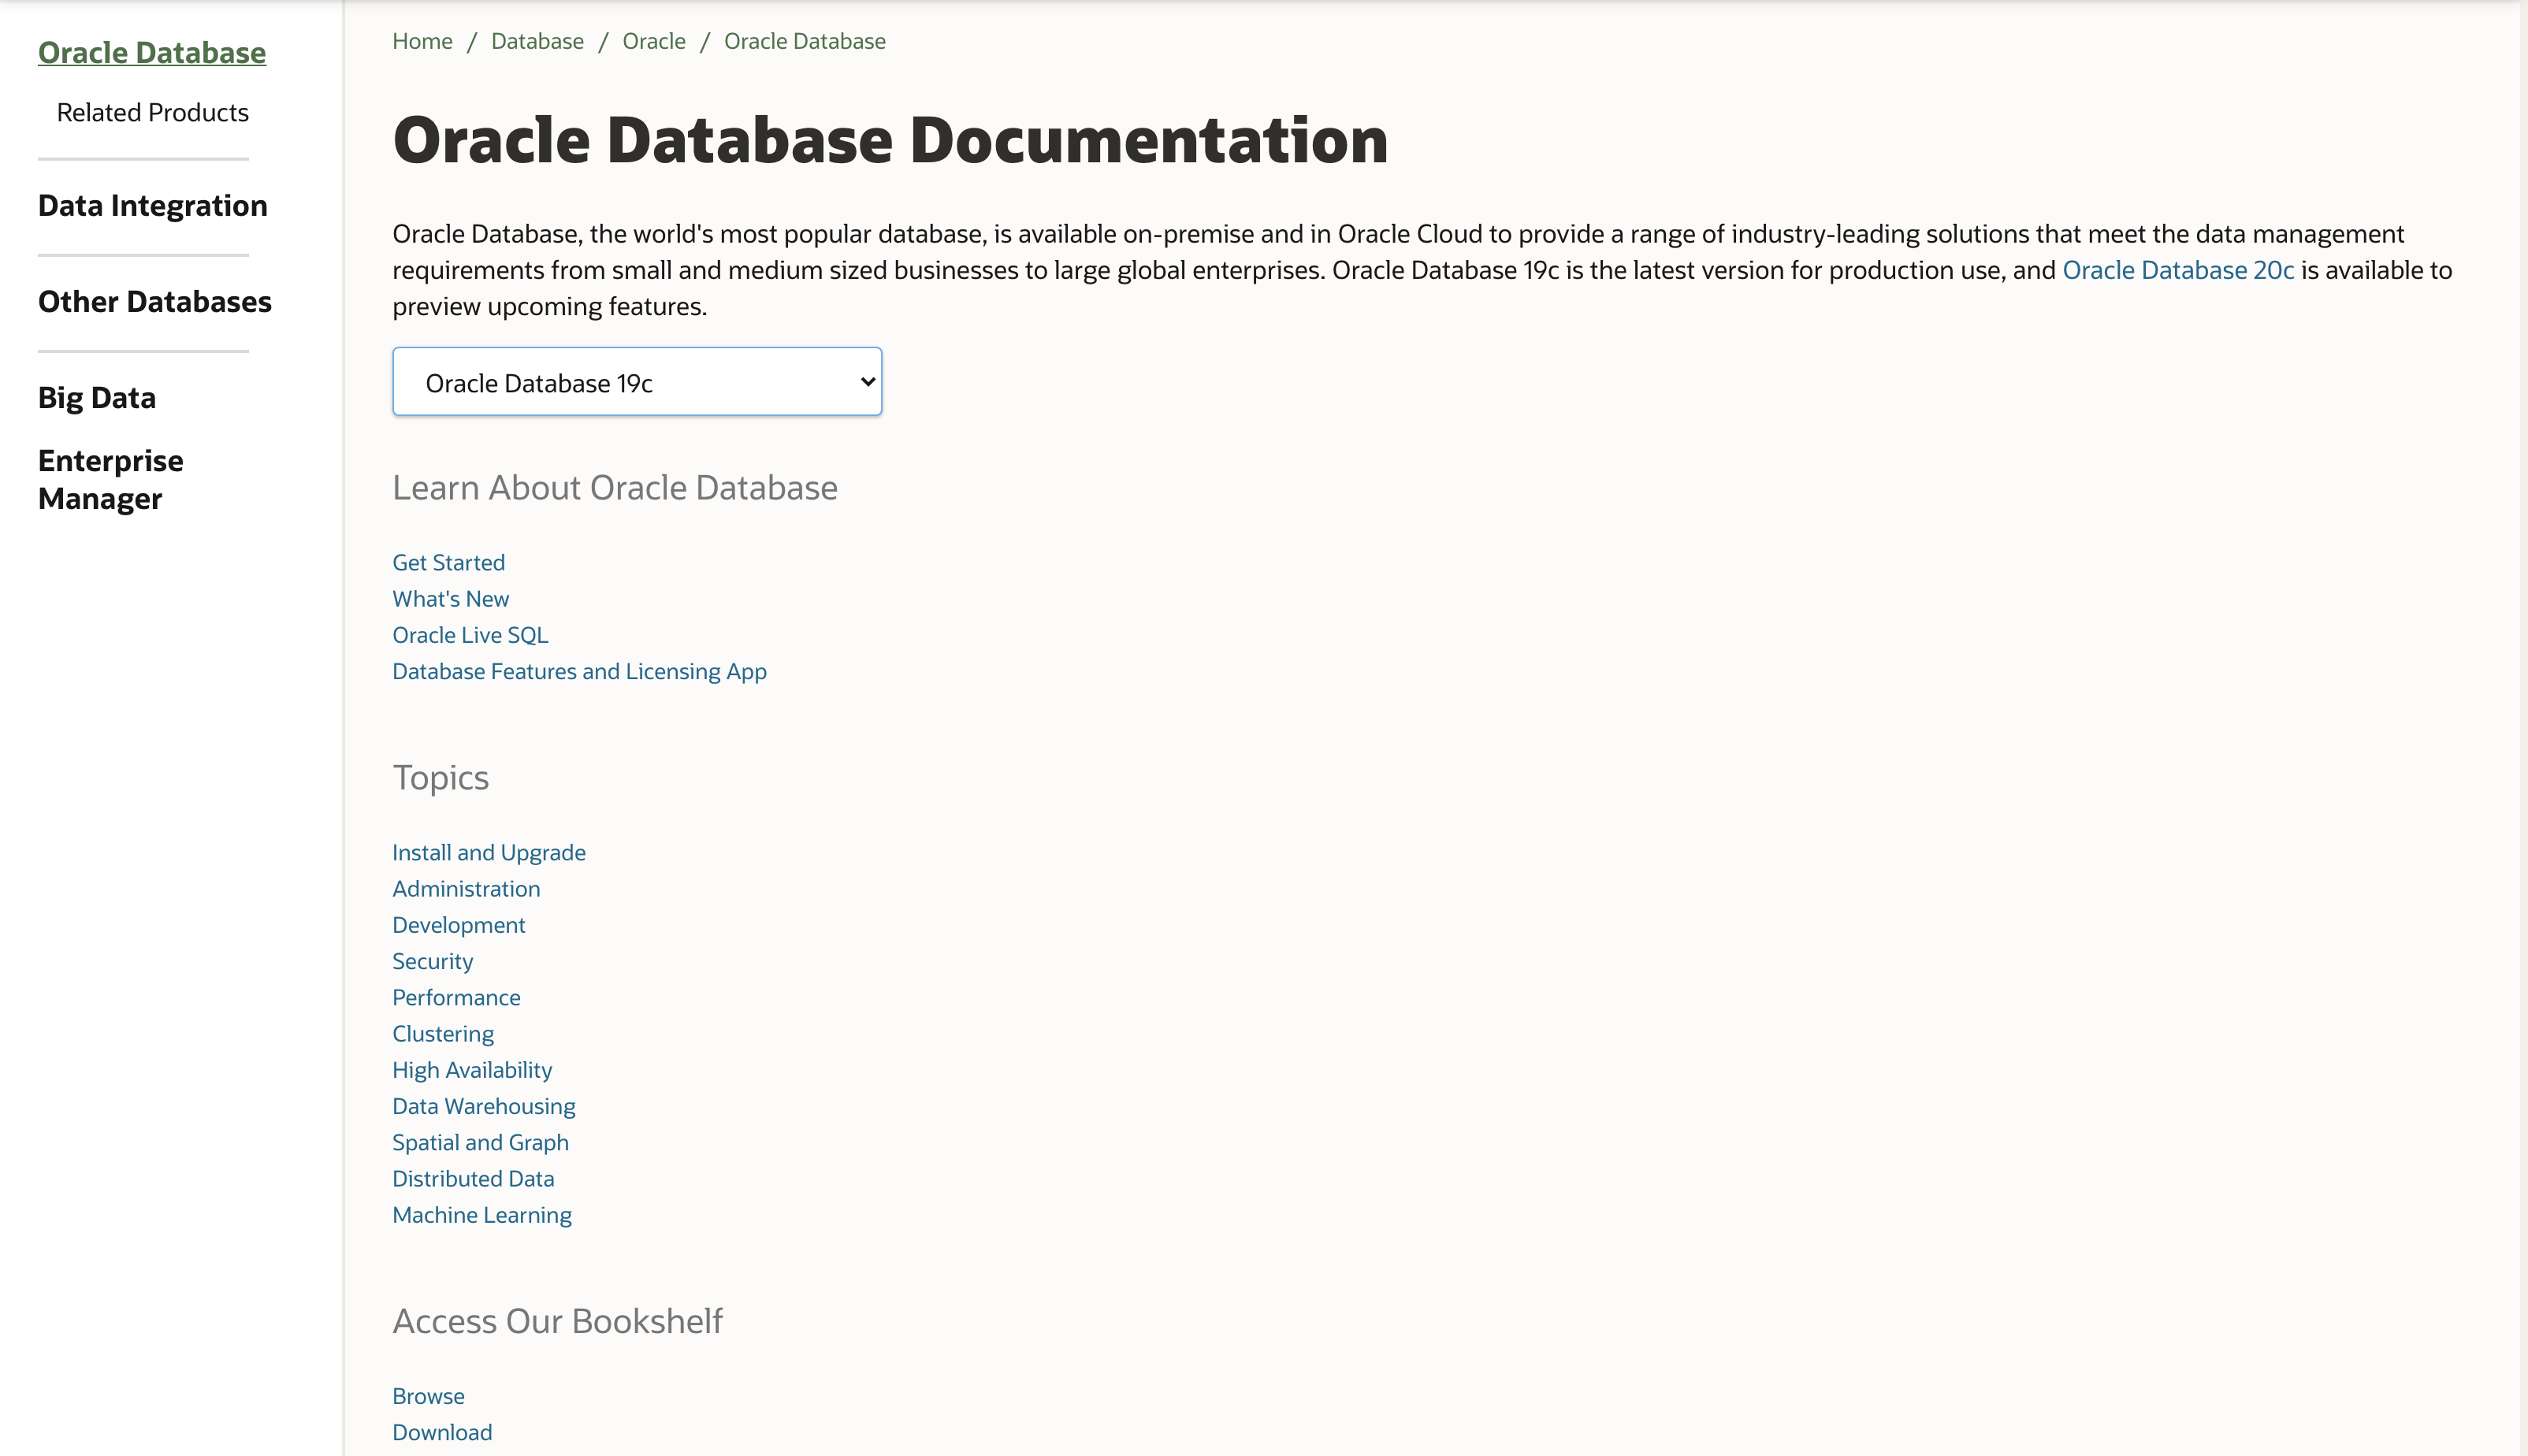
Task: Open the Oracle Database sidebar link
Action: coord(152,53)
